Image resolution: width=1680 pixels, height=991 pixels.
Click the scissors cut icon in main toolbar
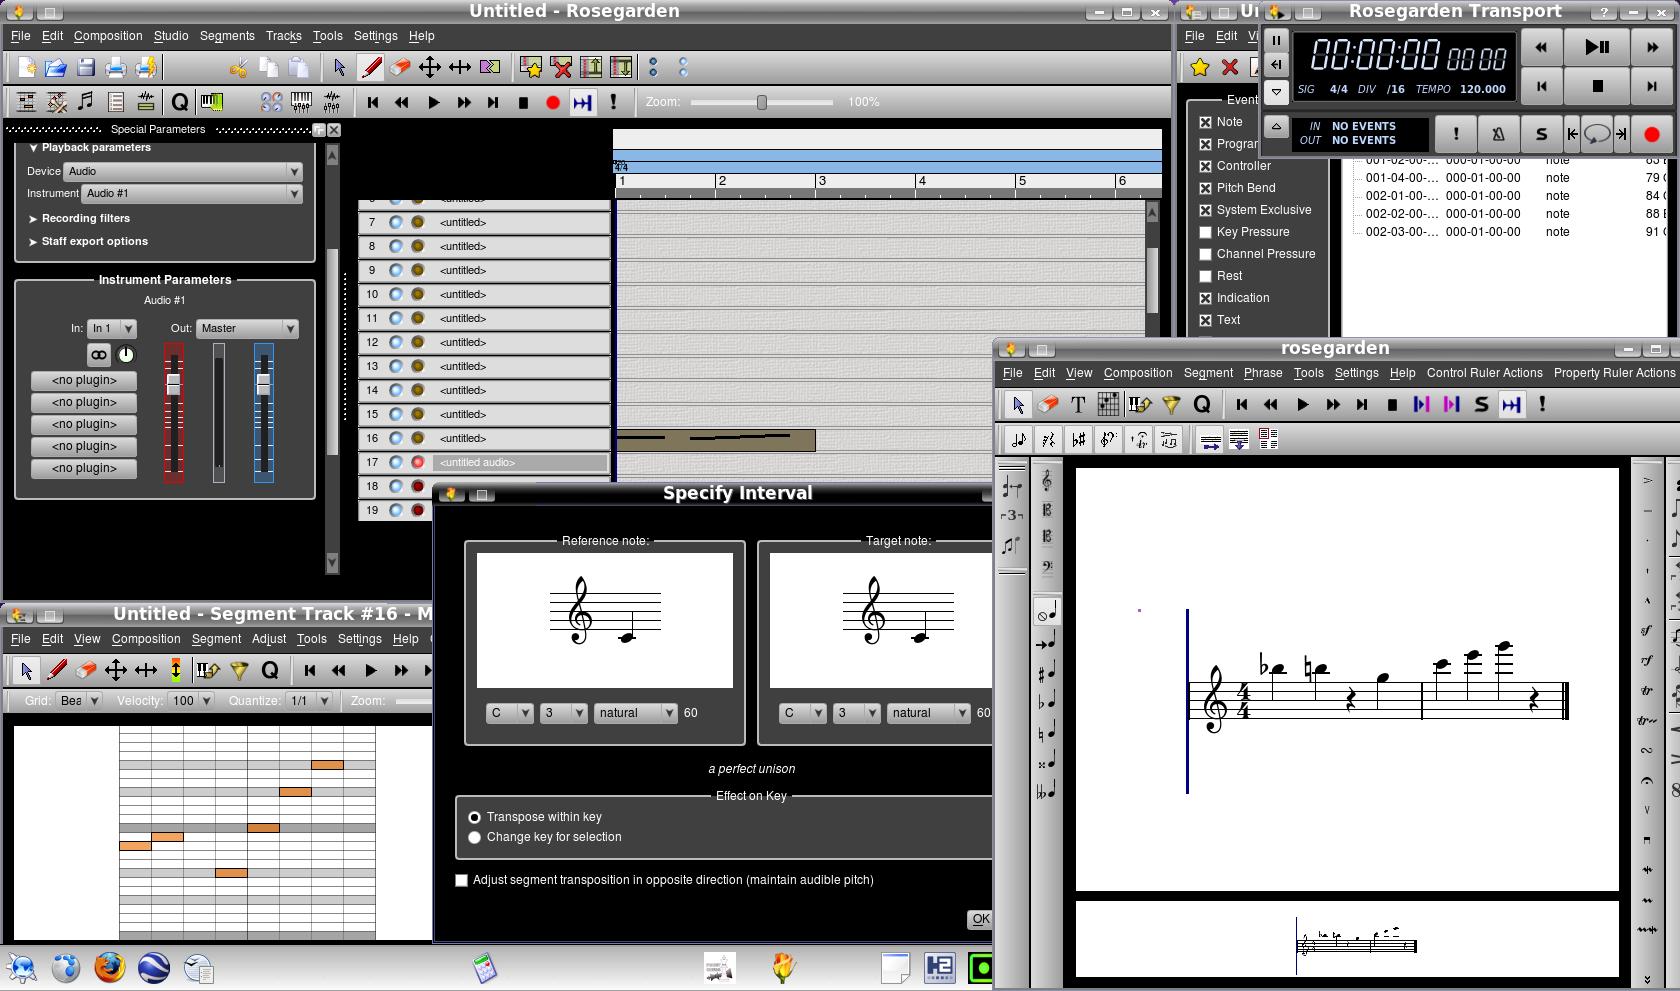238,67
